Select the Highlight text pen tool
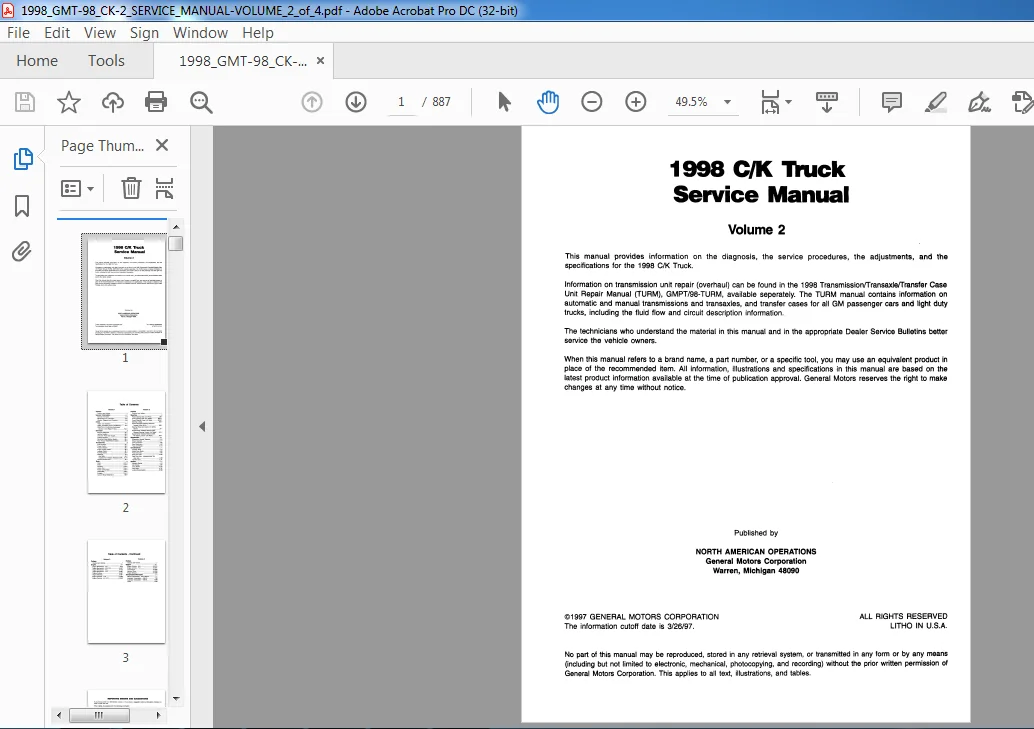 (x=935, y=102)
